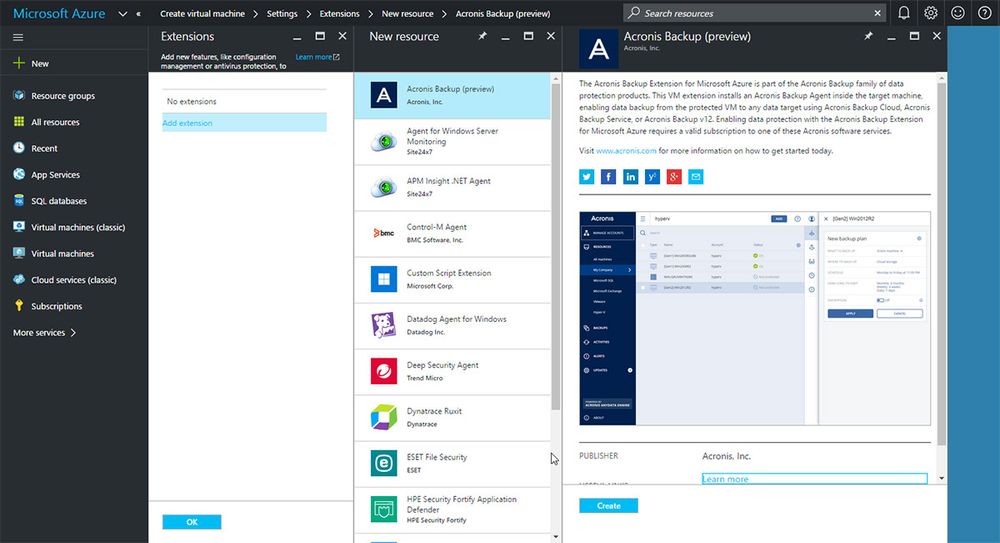Click the Virtual machines (classic) icon
The image size is (1000, 543).
coord(19,227)
